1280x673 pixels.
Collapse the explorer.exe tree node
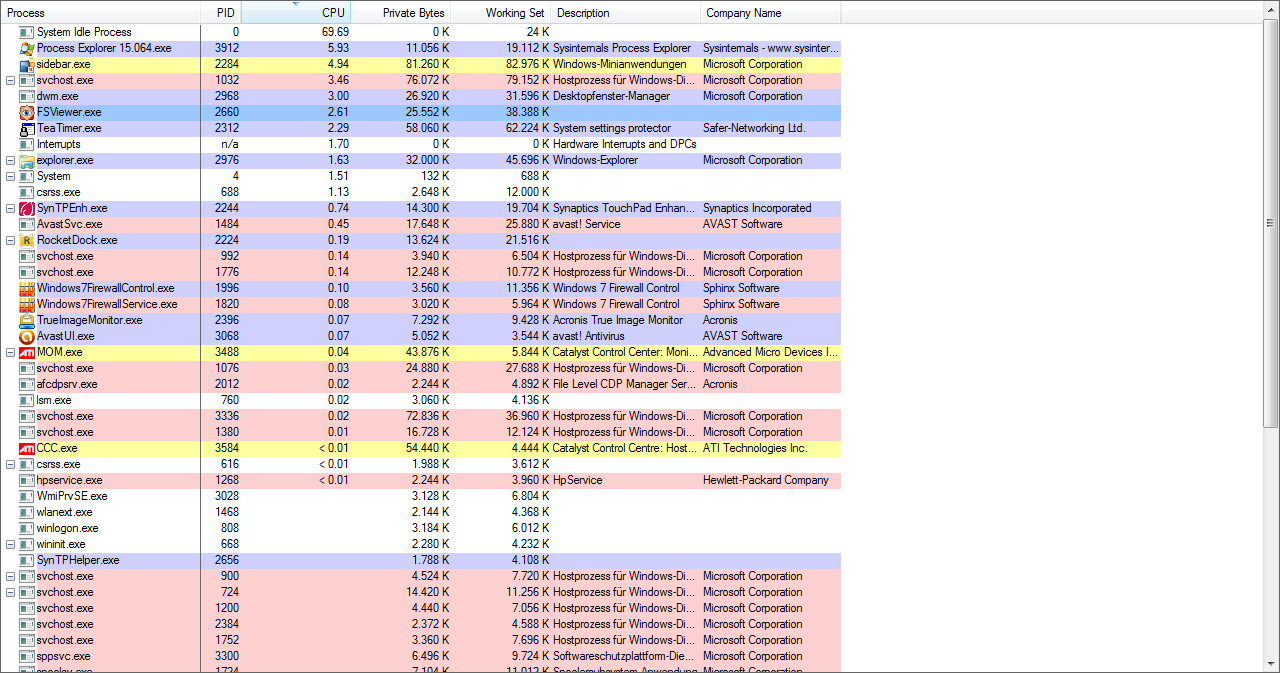click(10, 160)
